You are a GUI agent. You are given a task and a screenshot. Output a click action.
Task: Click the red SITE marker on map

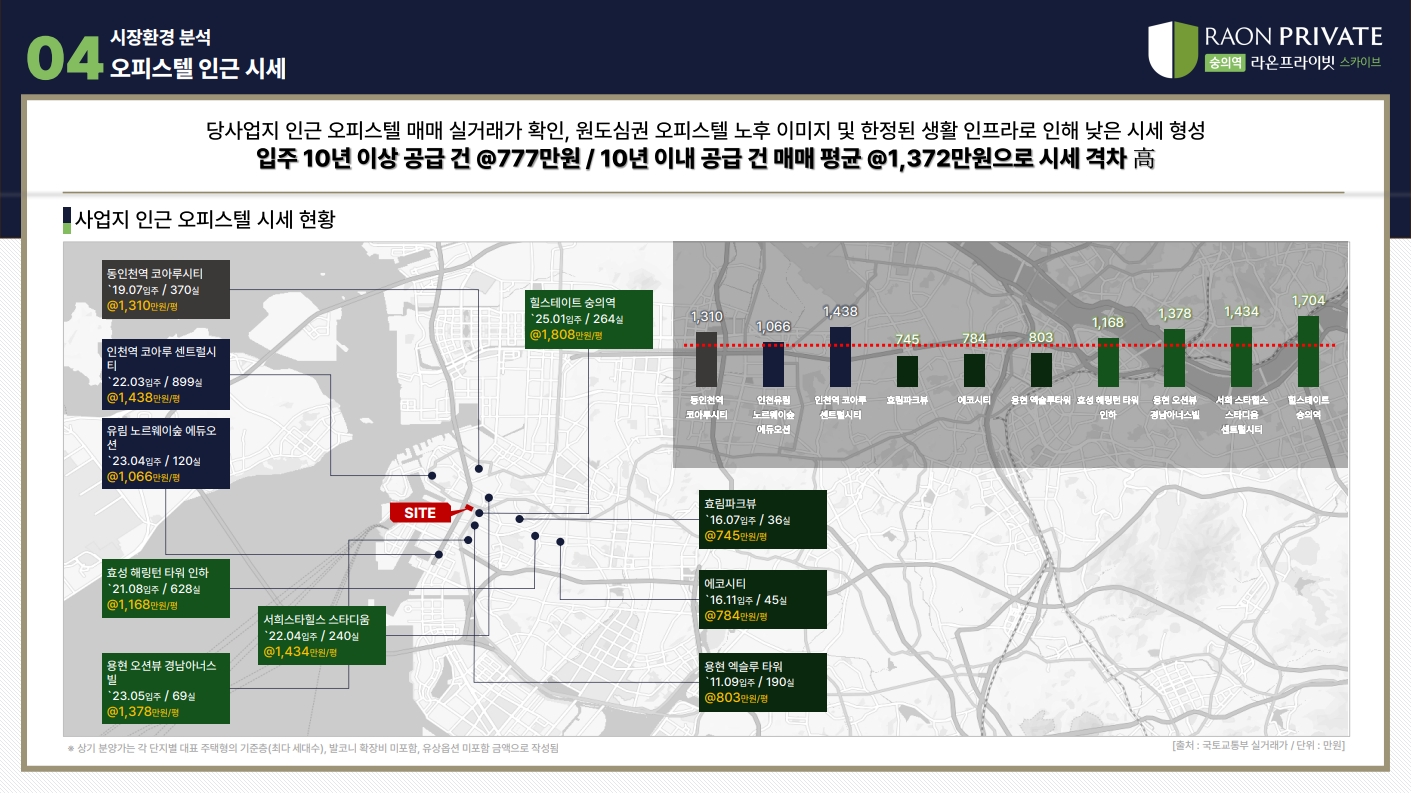coord(421,512)
